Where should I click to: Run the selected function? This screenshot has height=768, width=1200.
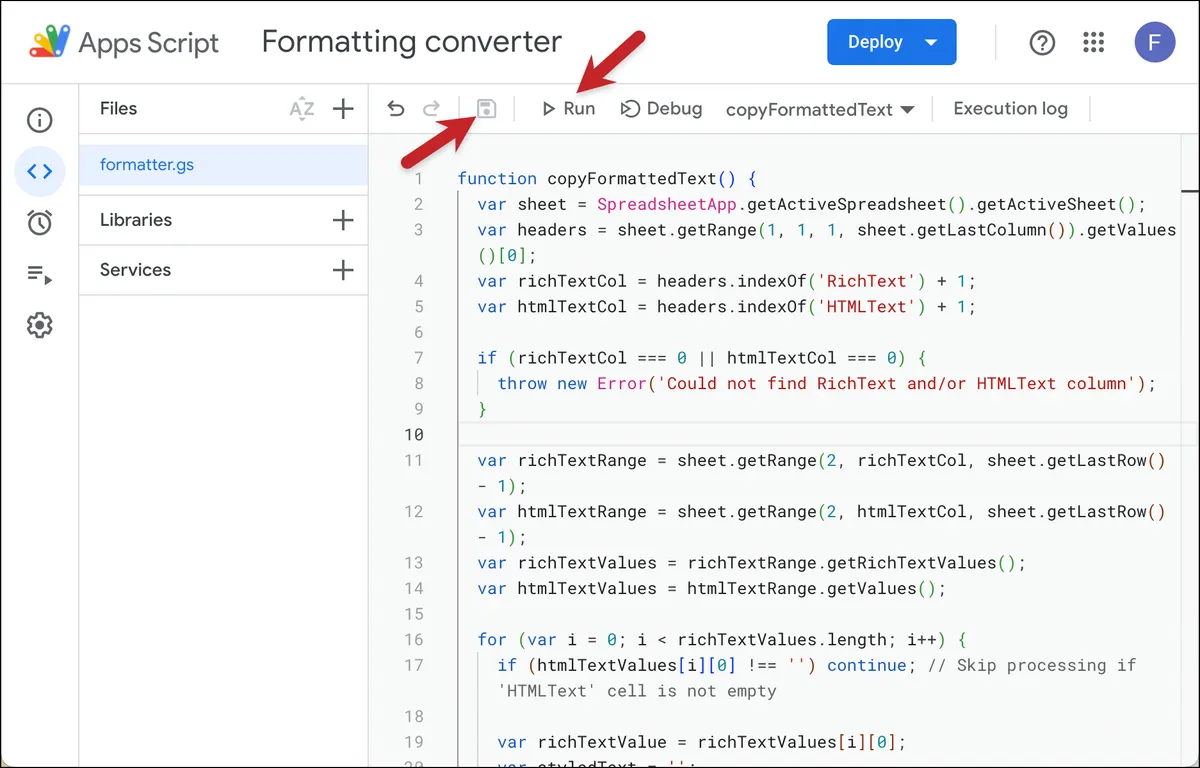pyautogui.click(x=568, y=109)
